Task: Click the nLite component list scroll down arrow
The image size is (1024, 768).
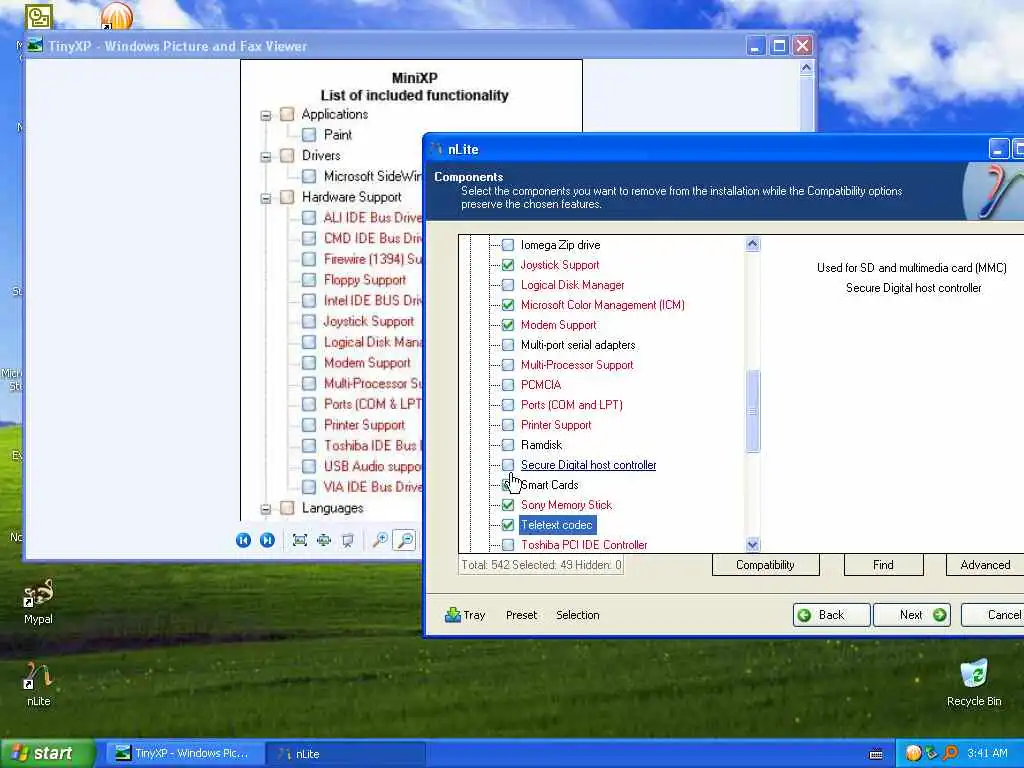Action: click(752, 544)
